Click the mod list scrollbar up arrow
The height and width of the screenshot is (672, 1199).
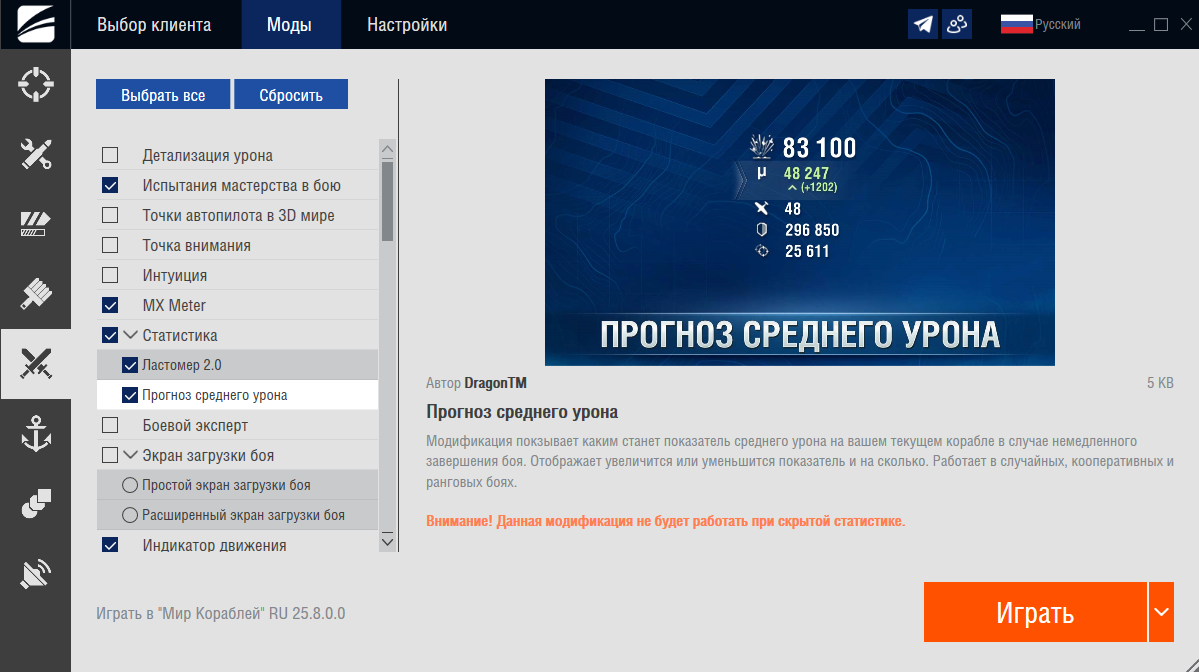(x=388, y=149)
